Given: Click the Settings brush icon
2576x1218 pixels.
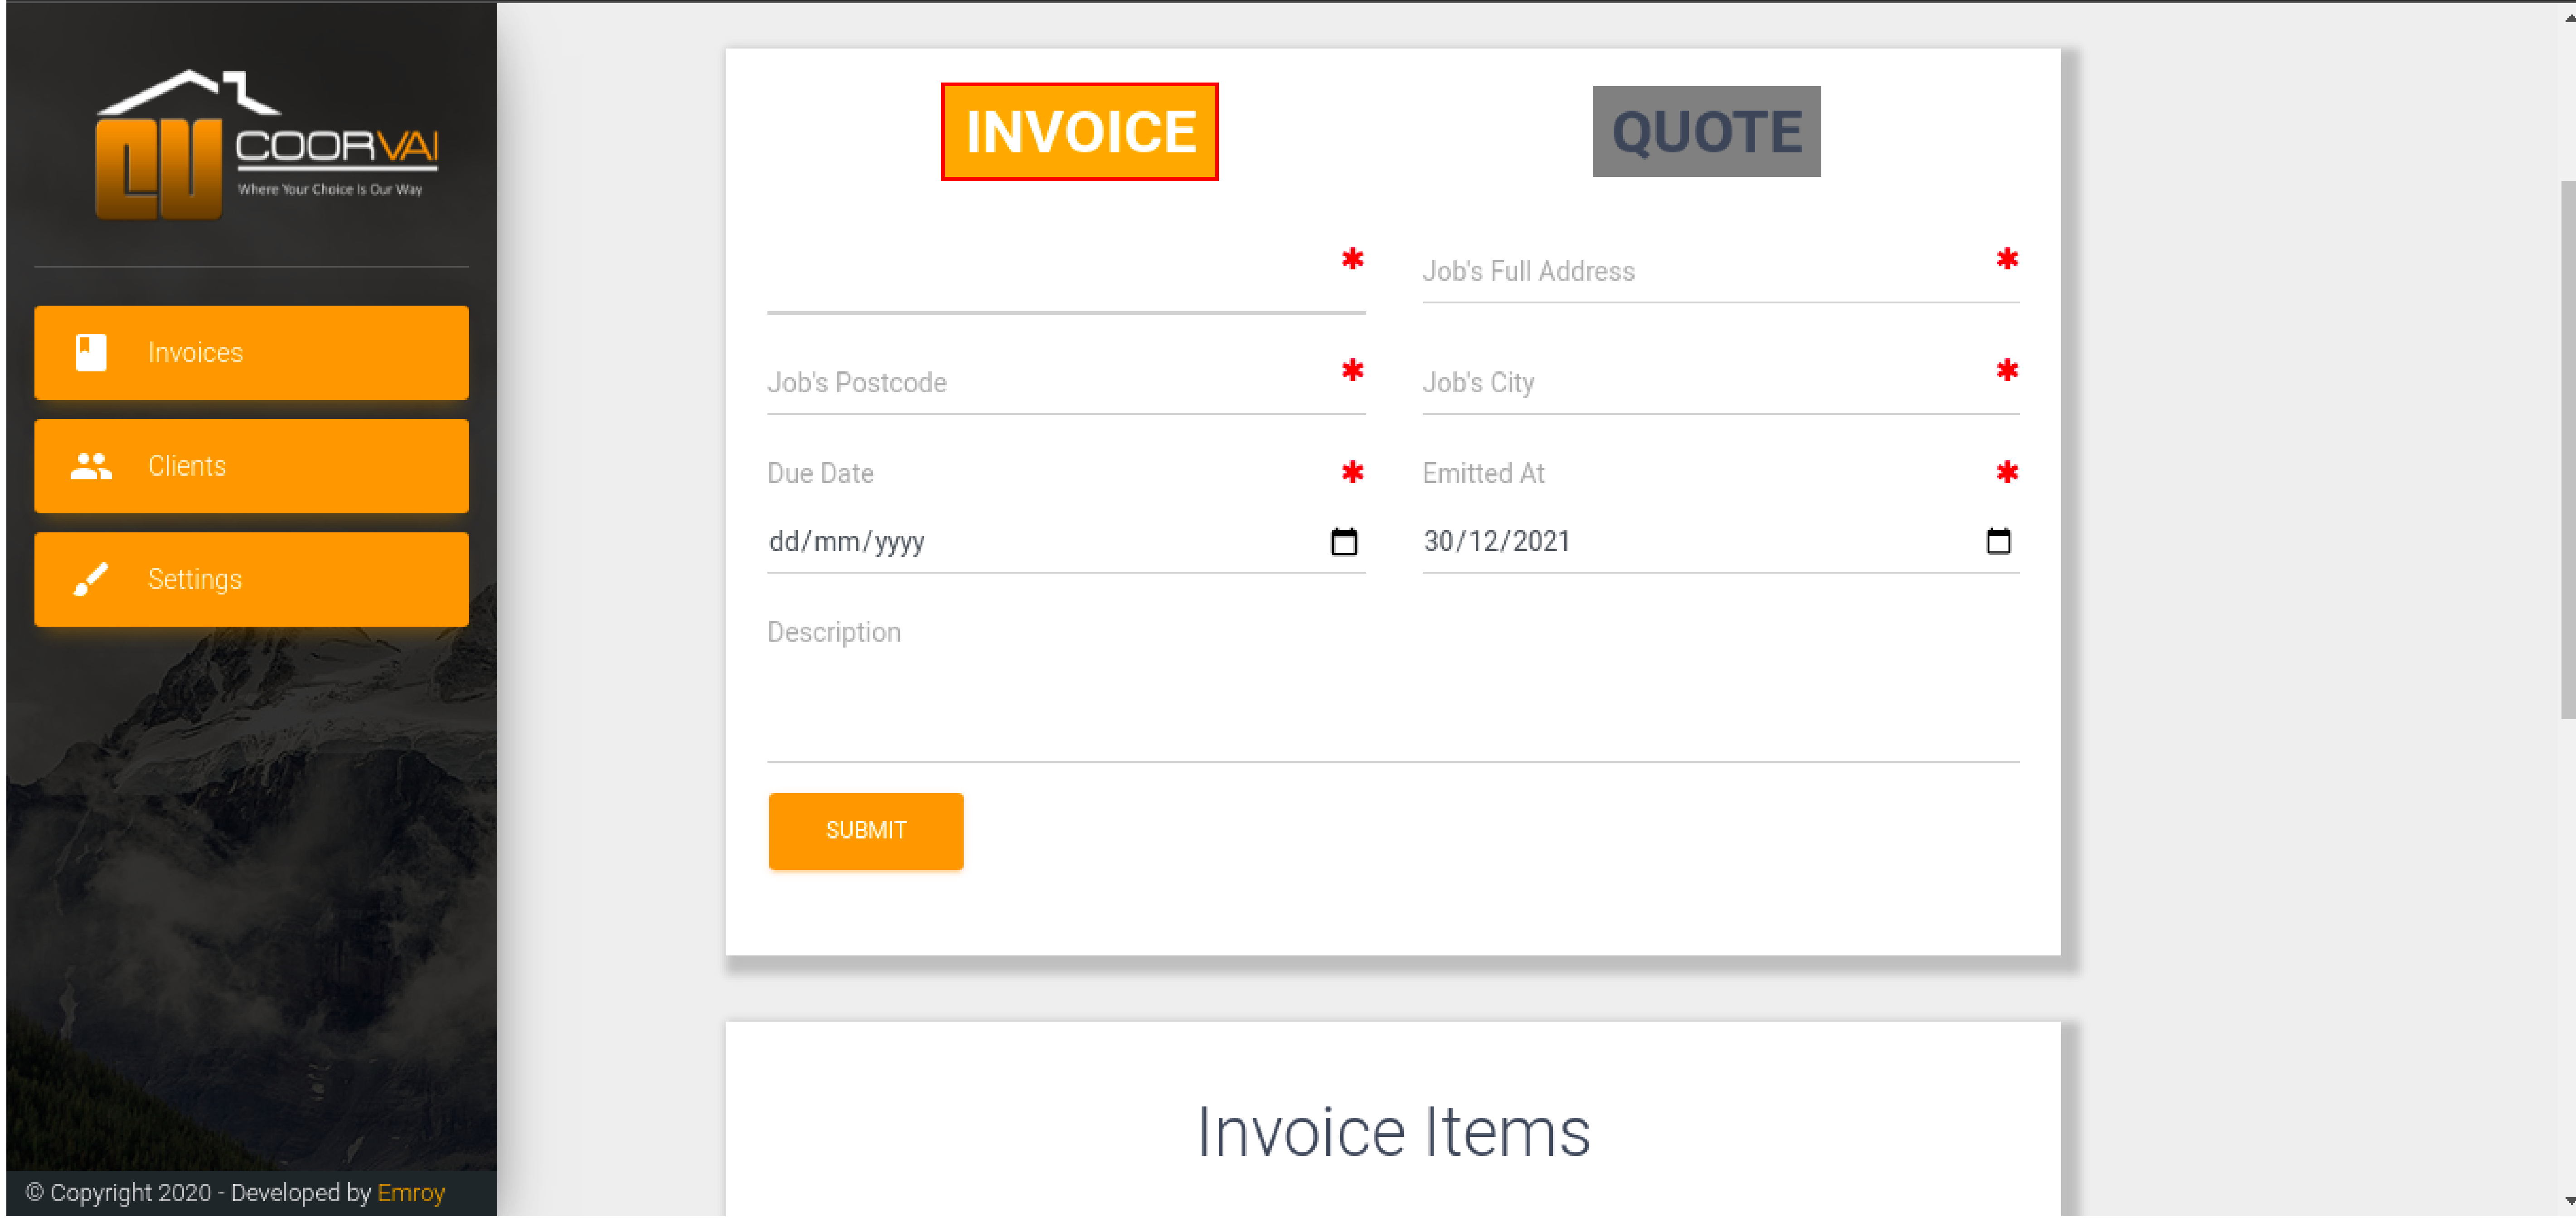Looking at the screenshot, I should coord(91,579).
